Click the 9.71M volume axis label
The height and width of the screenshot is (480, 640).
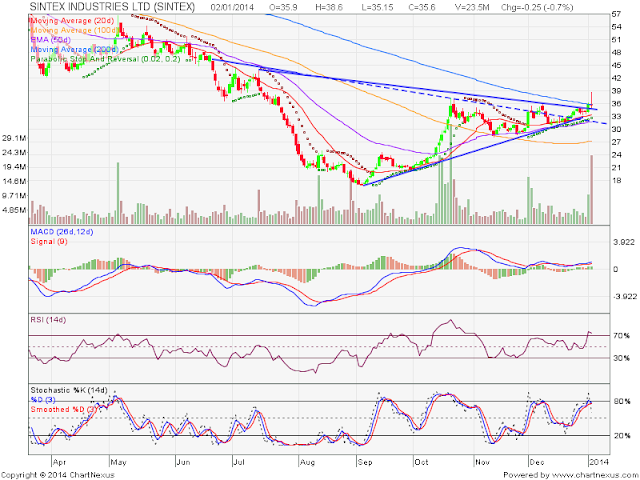point(14,196)
